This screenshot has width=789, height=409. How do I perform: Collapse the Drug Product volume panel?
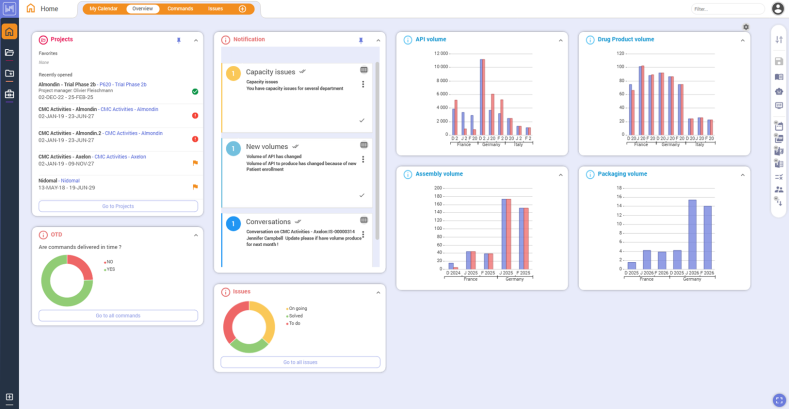743,40
